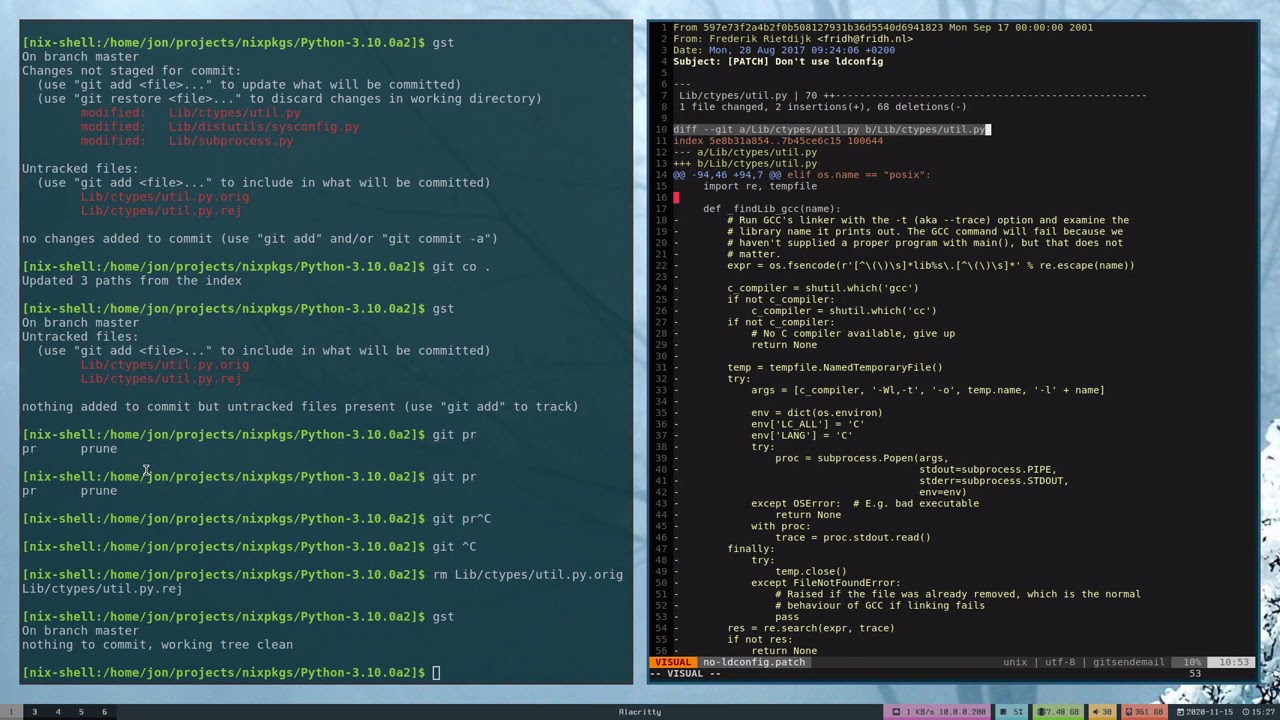Click the 'proc = subprocess.Popen(args,' line

[861, 458]
